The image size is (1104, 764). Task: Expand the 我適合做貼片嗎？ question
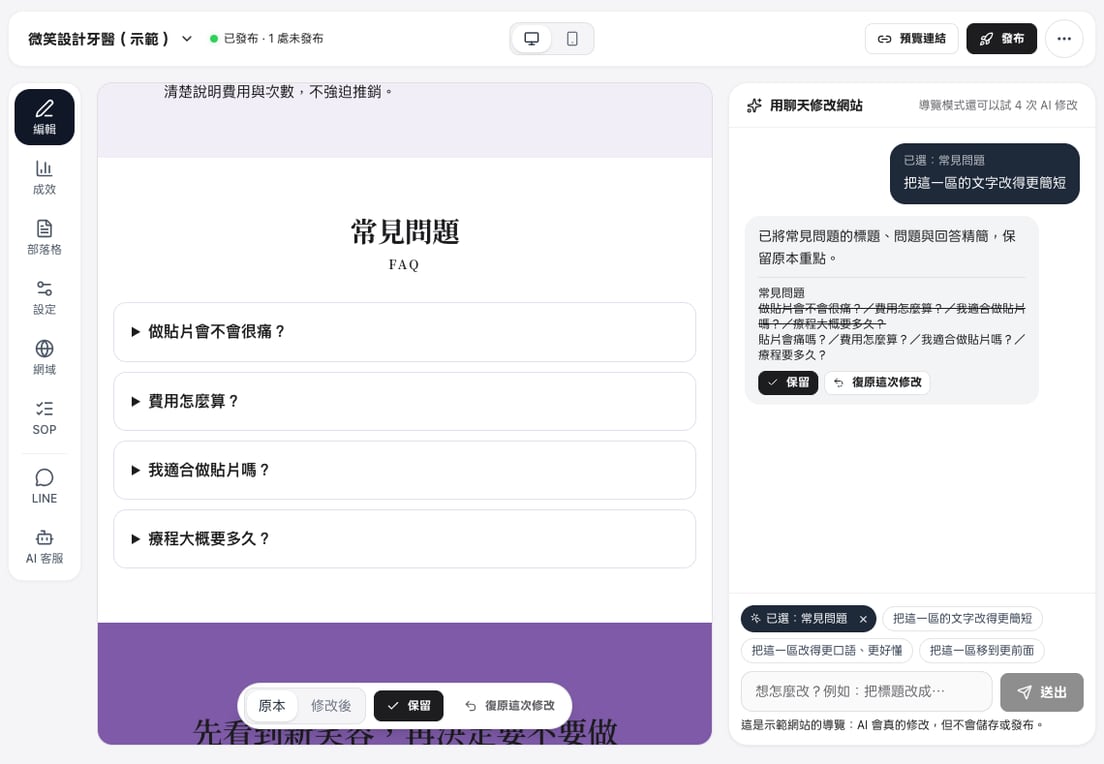pyautogui.click(x=404, y=470)
